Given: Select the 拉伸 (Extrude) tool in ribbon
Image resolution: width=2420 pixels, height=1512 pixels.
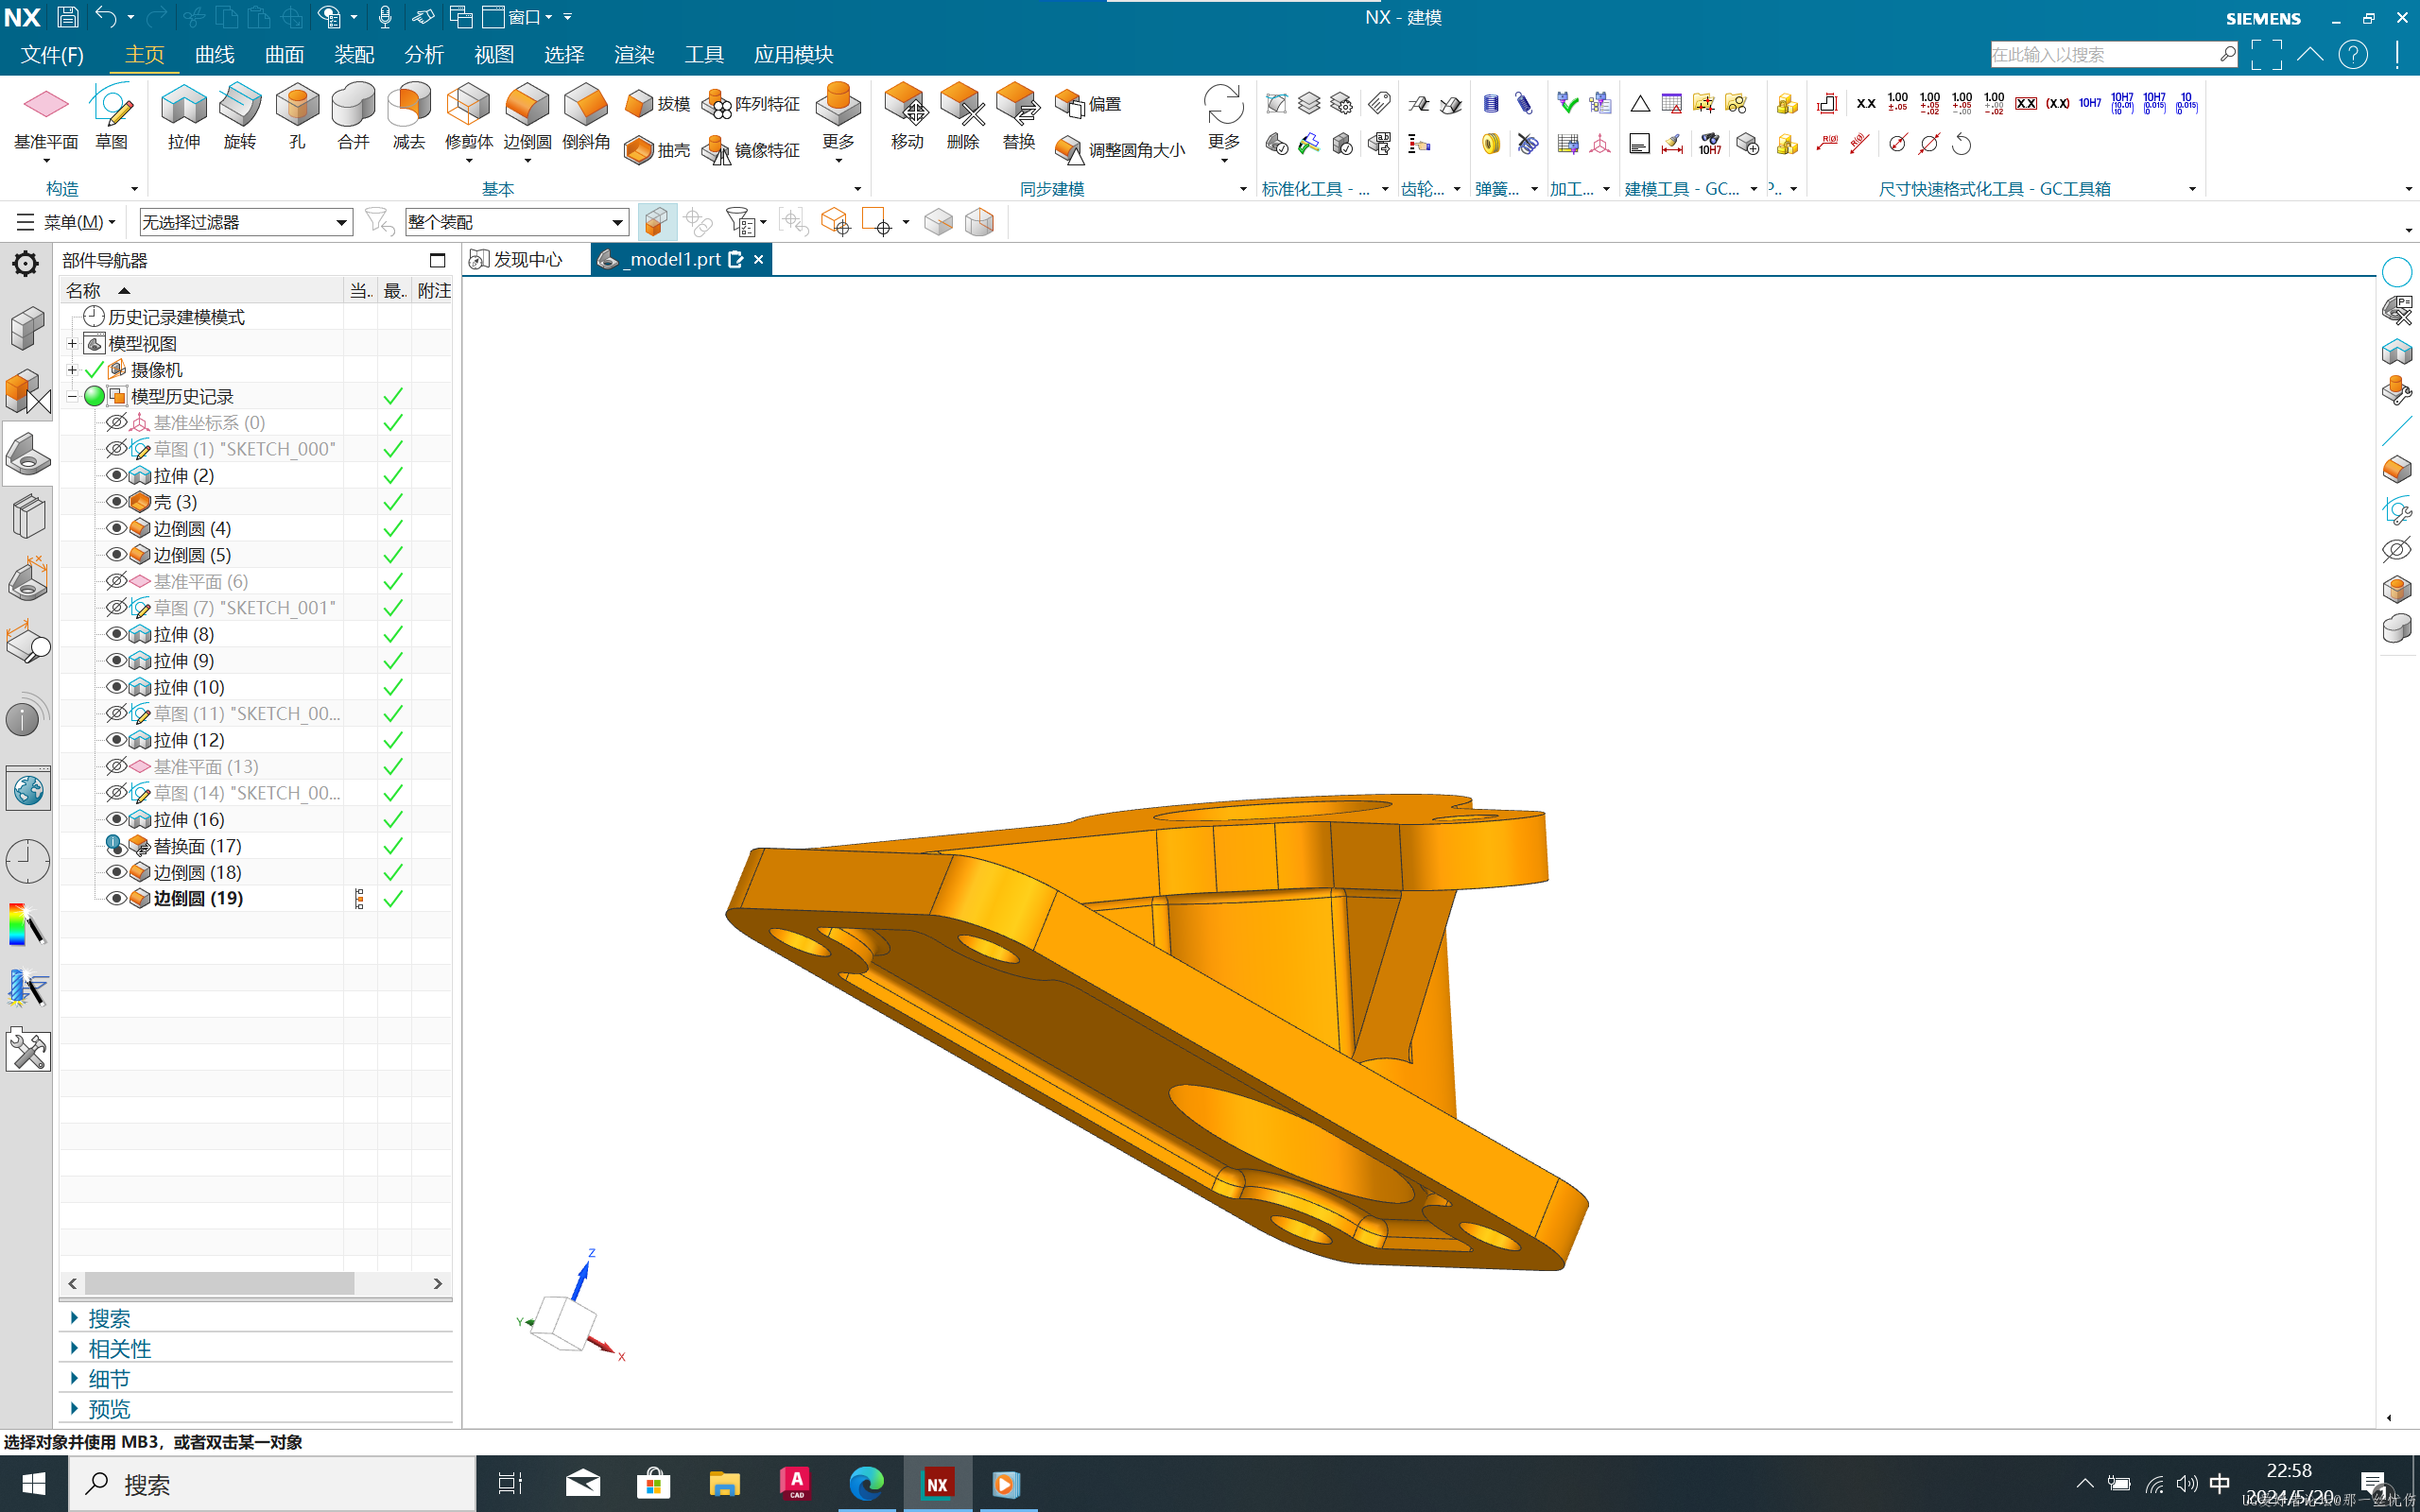Looking at the screenshot, I should [184, 117].
